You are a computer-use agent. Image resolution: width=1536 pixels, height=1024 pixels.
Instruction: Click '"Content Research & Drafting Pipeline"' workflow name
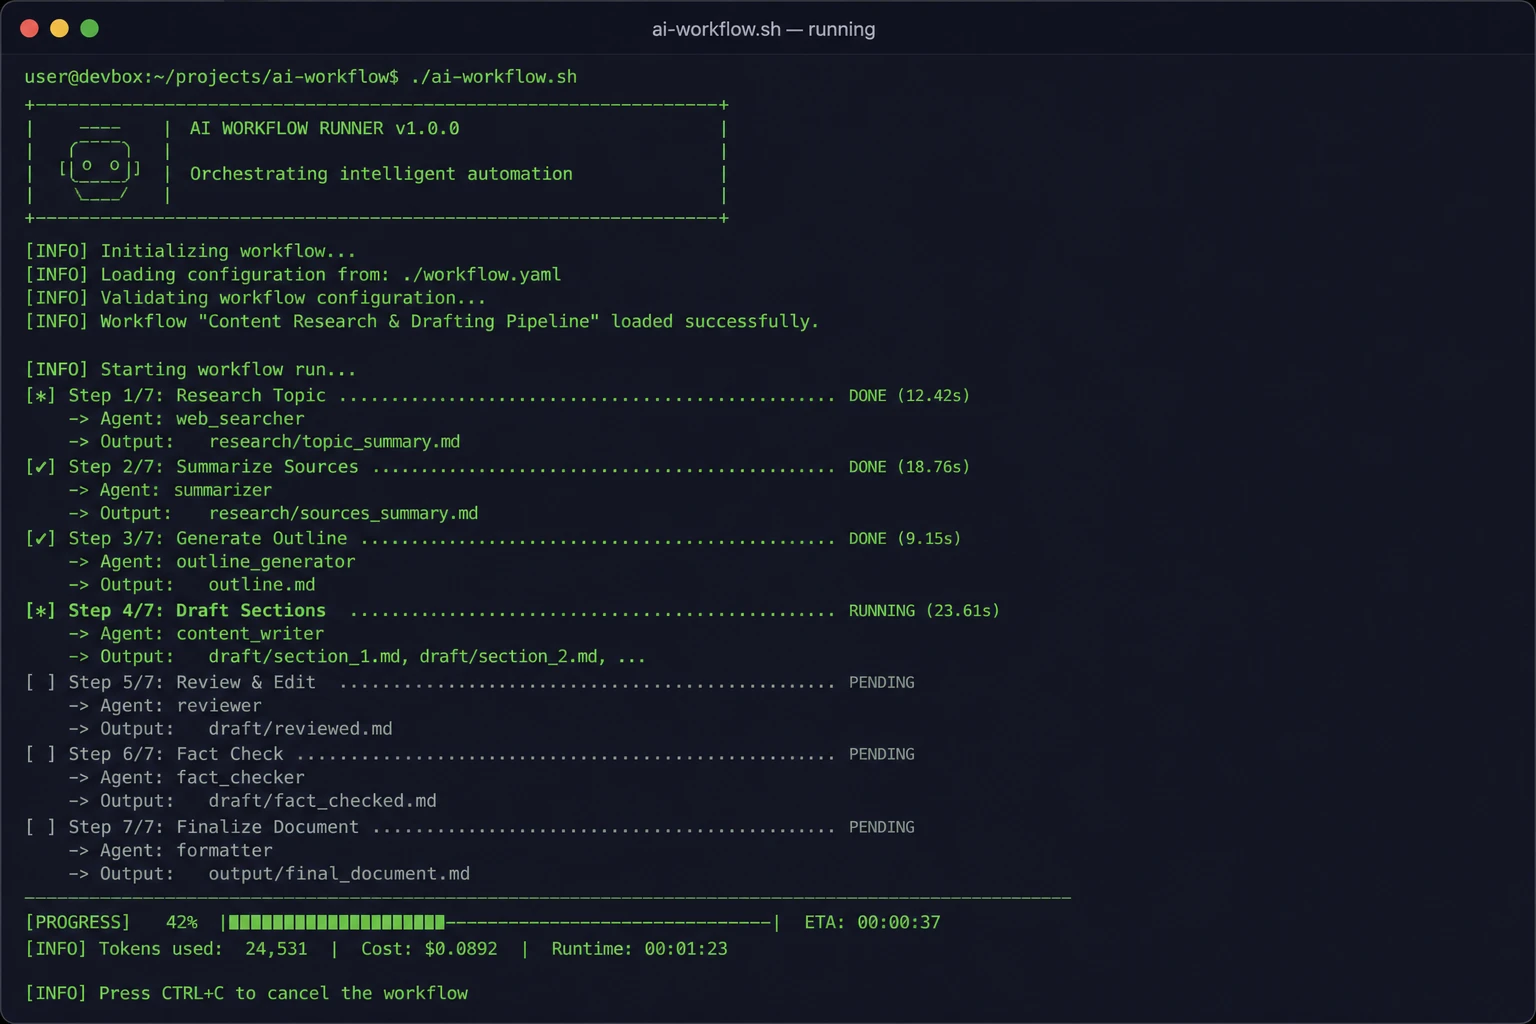399,321
